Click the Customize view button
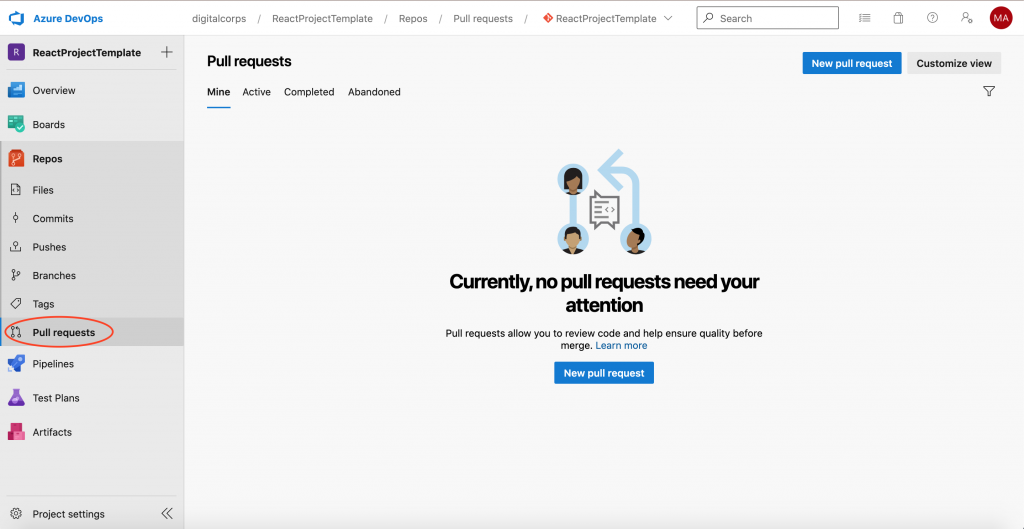This screenshot has height=529, width=1024. (x=954, y=63)
